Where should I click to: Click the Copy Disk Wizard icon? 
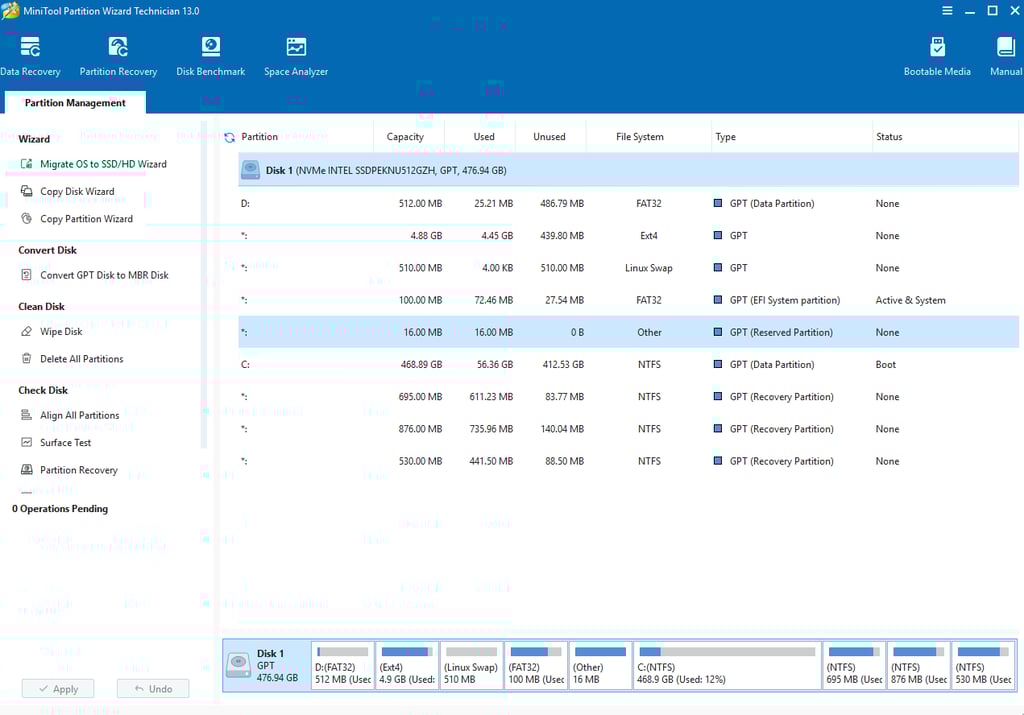tap(26, 191)
